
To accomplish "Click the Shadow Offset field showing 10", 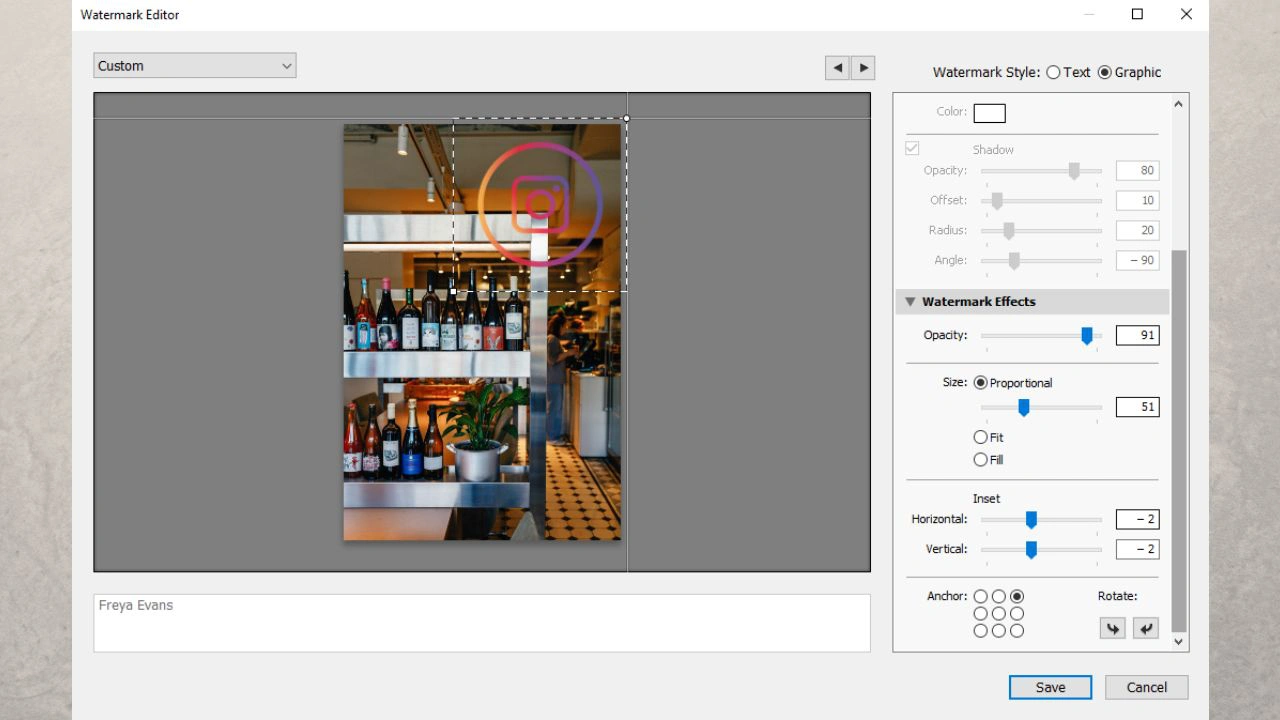I will pyautogui.click(x=1137, y=200).
